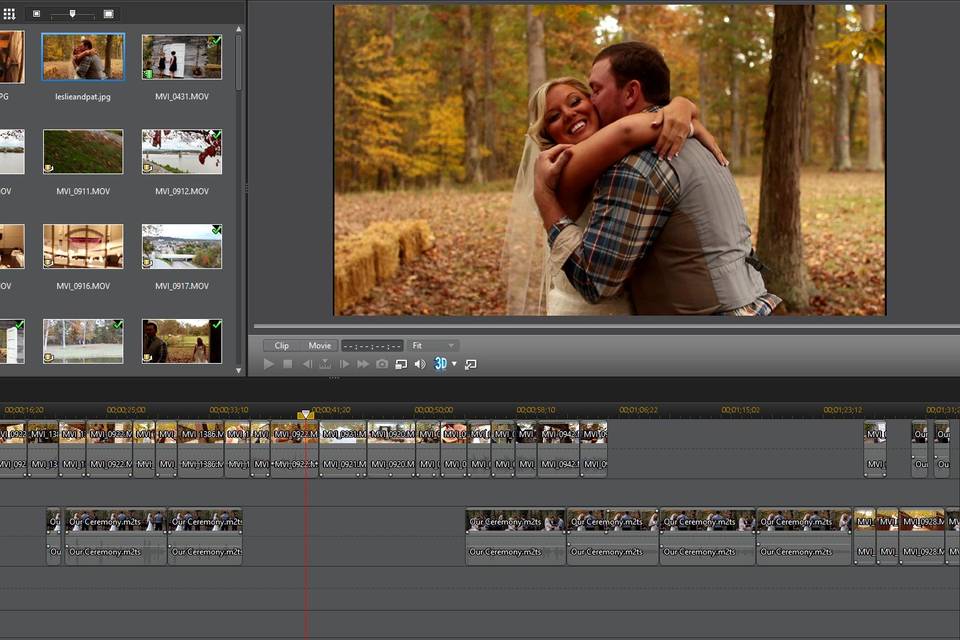This screenshot has width=960, height=640.
Task: Start playback with the Play button
Action: tap(268, 364)
